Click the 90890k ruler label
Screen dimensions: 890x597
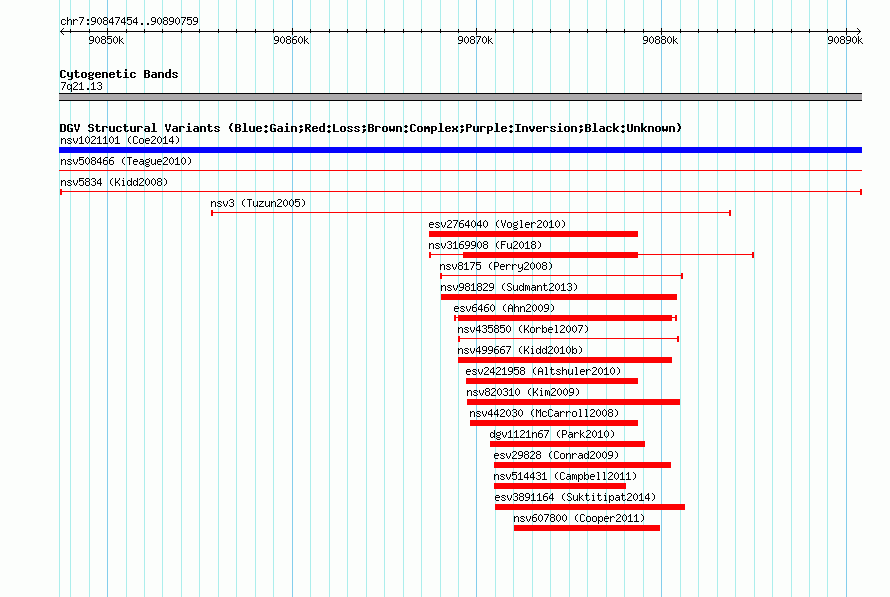point(845,40)
